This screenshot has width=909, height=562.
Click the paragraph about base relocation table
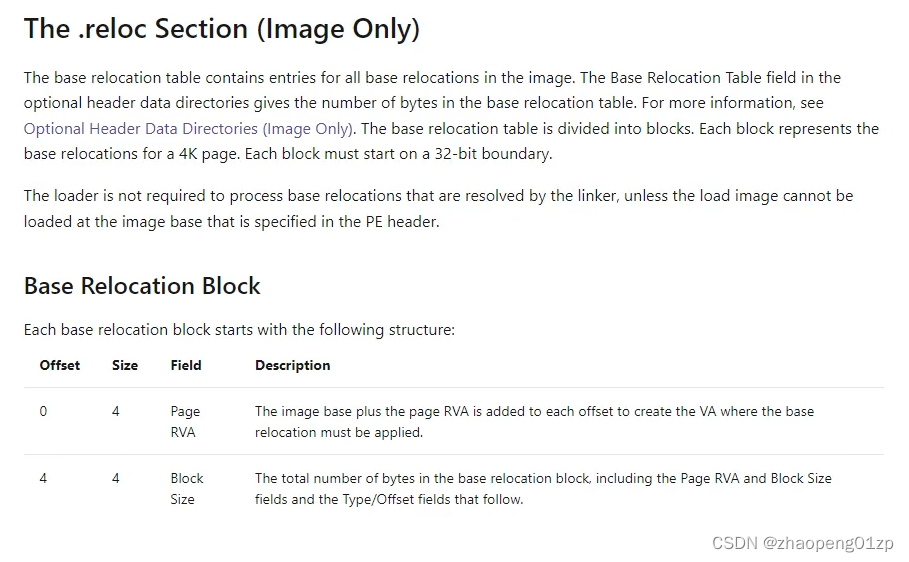click(x=451, y=115)
